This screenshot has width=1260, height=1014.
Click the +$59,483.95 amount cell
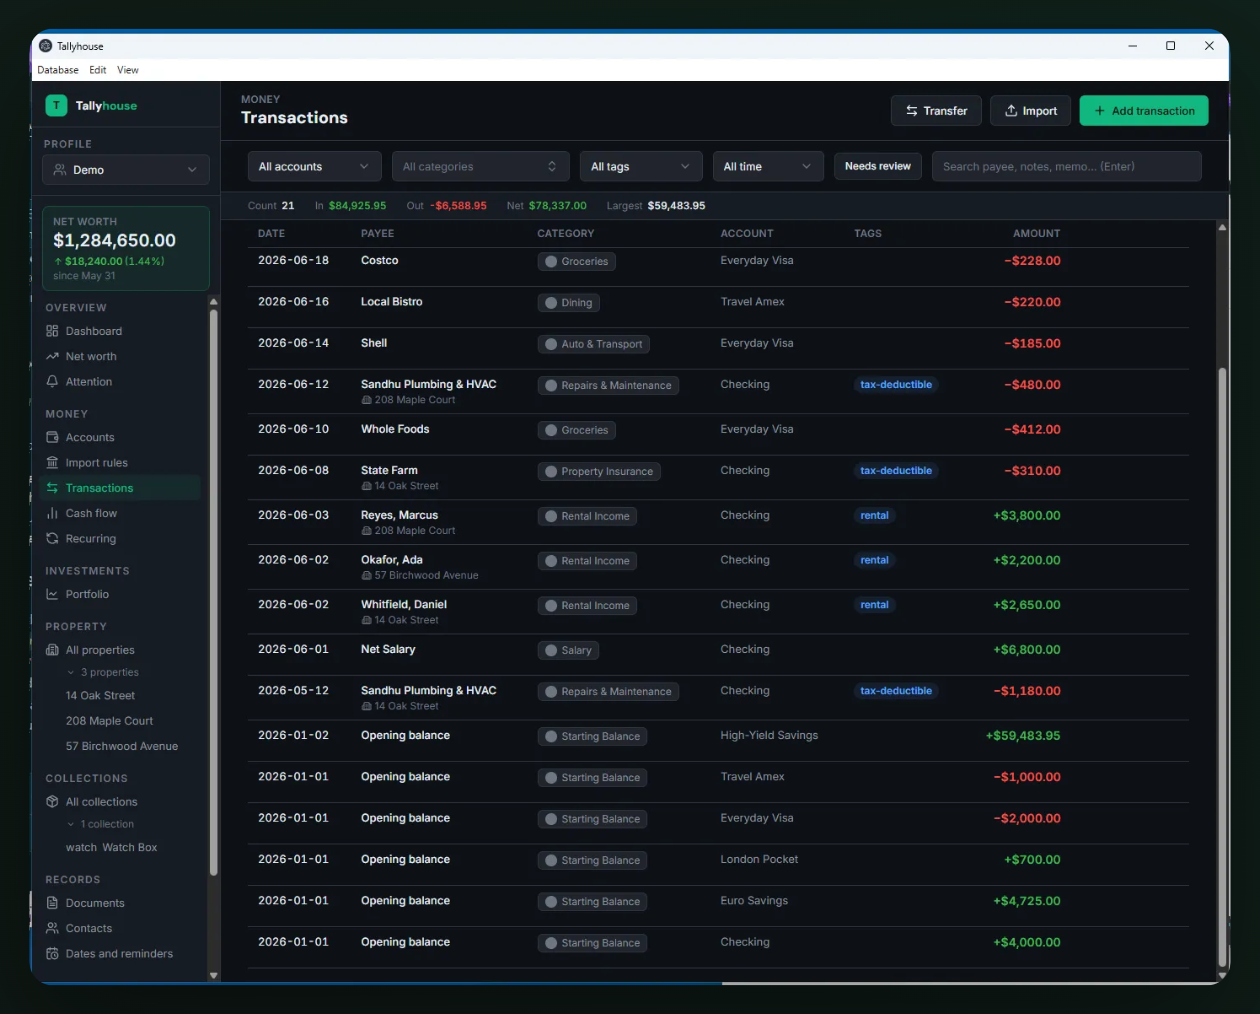coord(1023,736)
